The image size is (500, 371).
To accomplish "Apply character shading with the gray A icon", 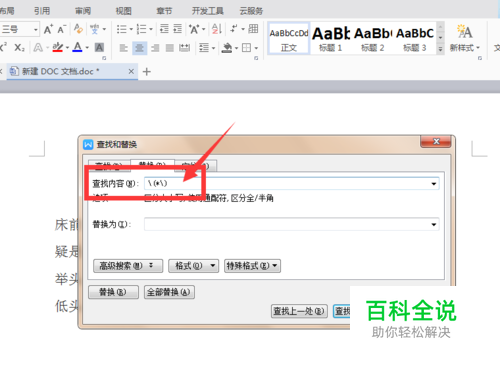I will point(99,48).
